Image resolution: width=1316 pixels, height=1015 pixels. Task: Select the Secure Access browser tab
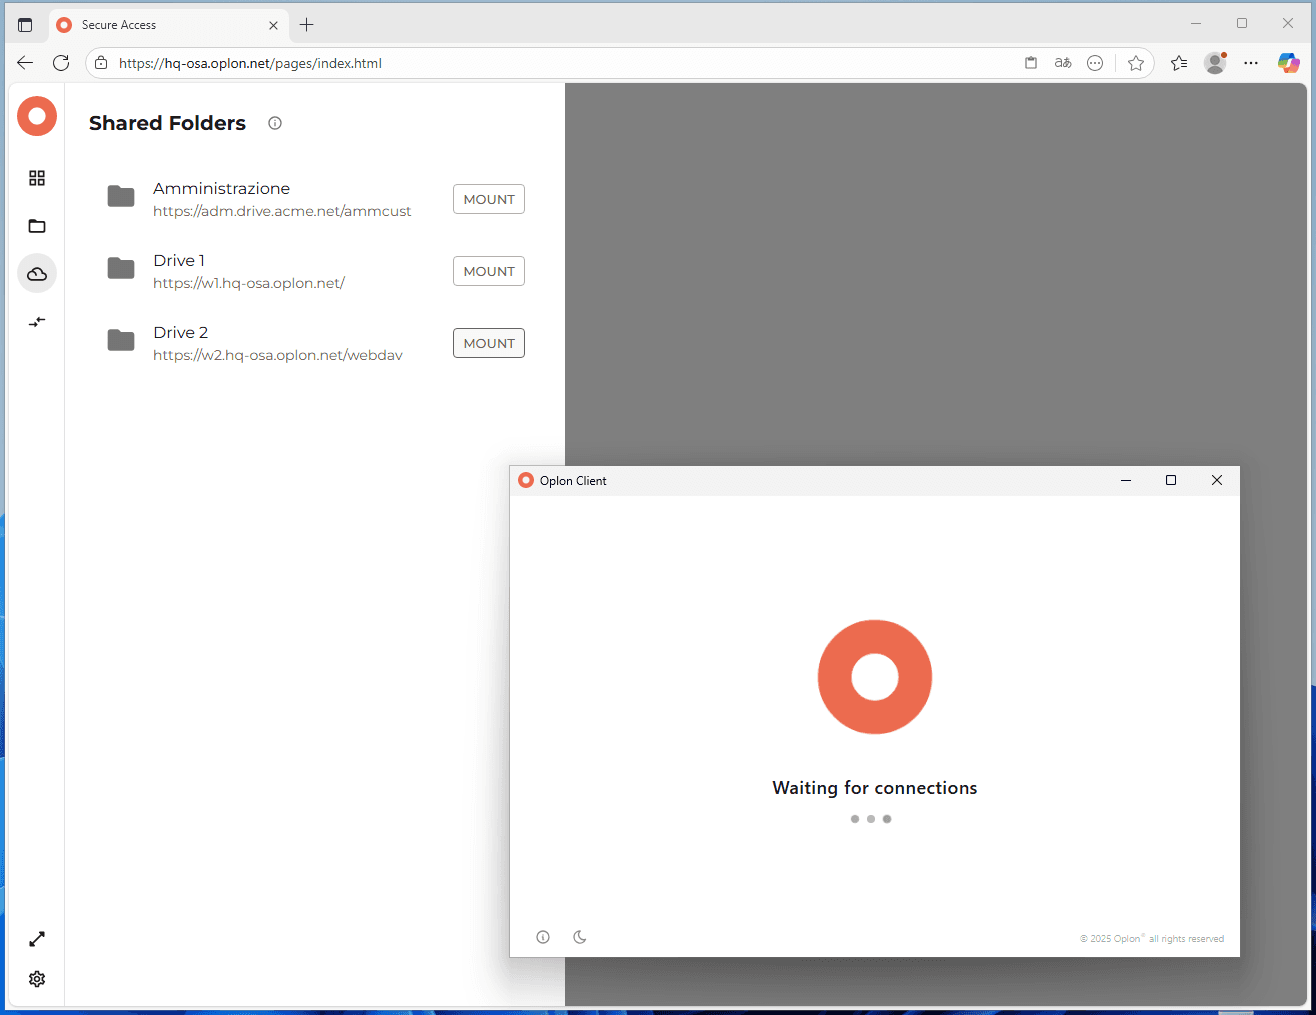tap(160, 25)
